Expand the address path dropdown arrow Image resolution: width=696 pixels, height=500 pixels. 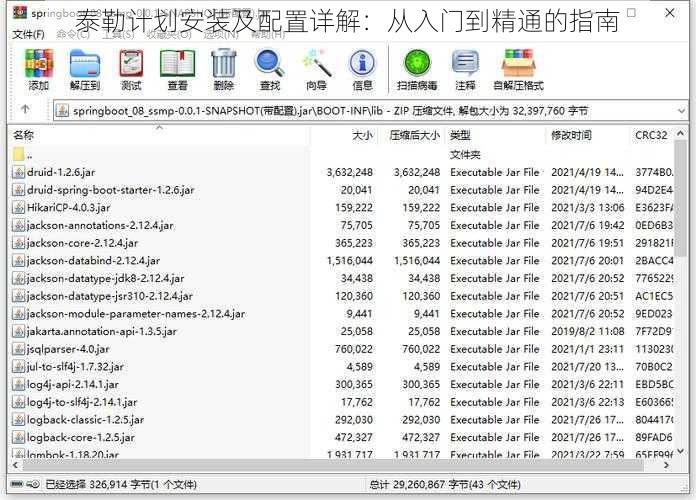tap(682, 111)
